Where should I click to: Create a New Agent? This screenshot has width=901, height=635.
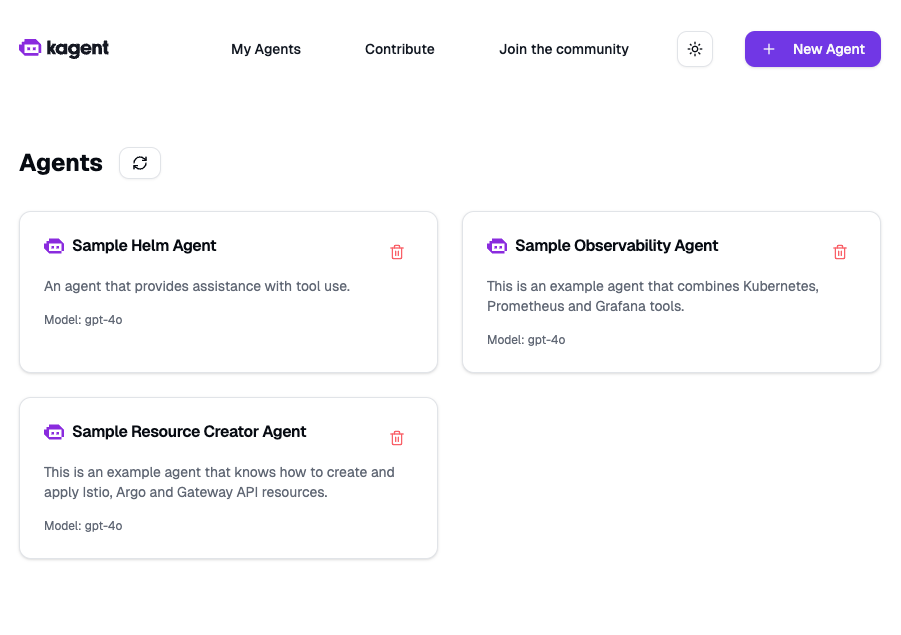813,49
